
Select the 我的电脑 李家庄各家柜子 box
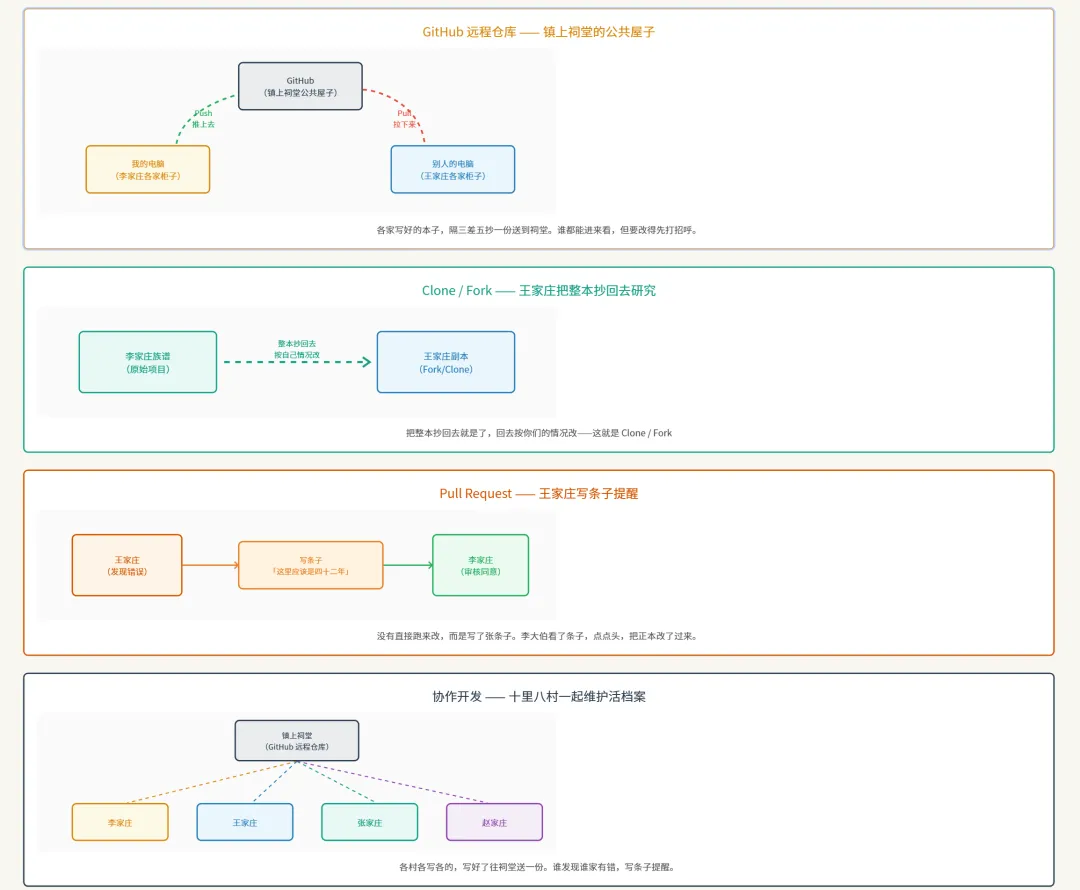coord(147,169)
